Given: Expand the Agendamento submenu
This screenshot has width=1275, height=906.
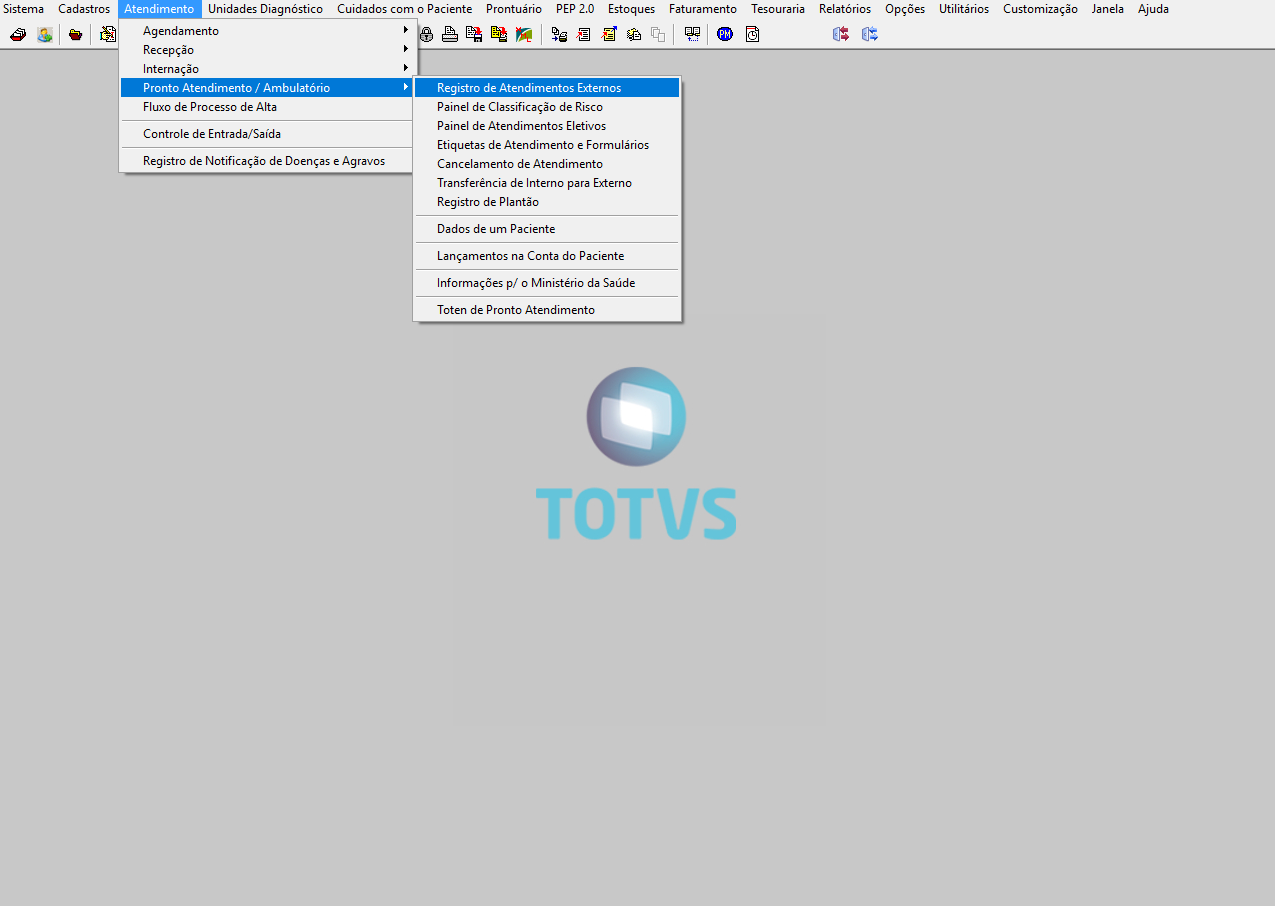Looking at the screenshot, I should (x=267, y=31).
